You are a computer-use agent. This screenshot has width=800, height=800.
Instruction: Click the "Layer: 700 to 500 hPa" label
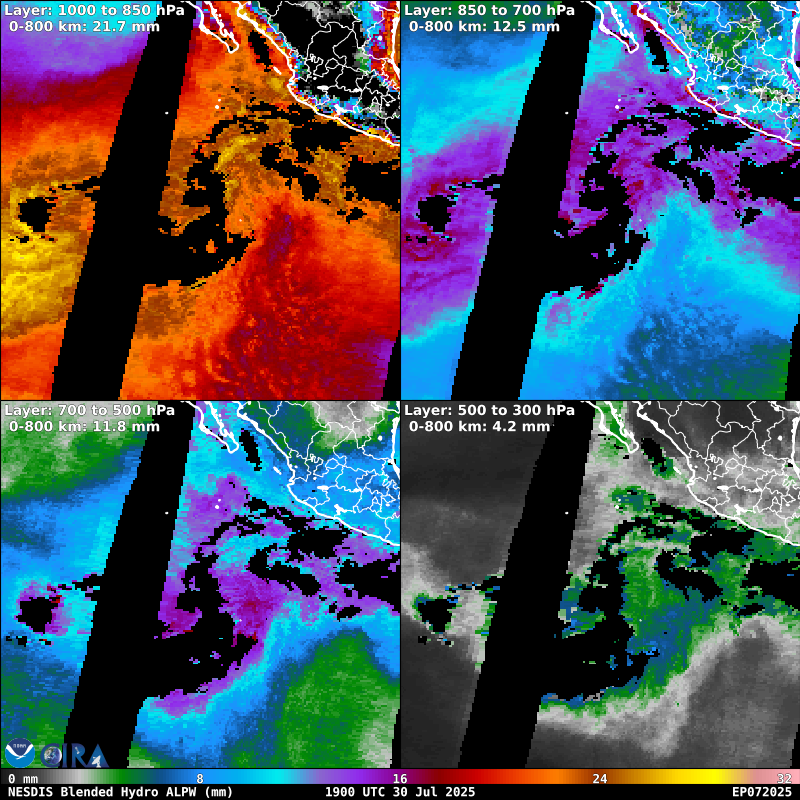89,410
